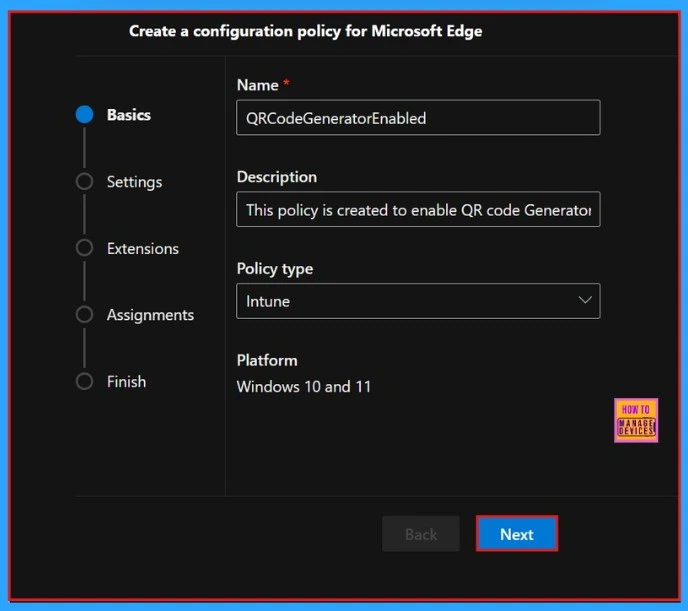The height and width of the screenshot is (611, 688).
Task: Go to the Settings step label
Action: (134, 182)
